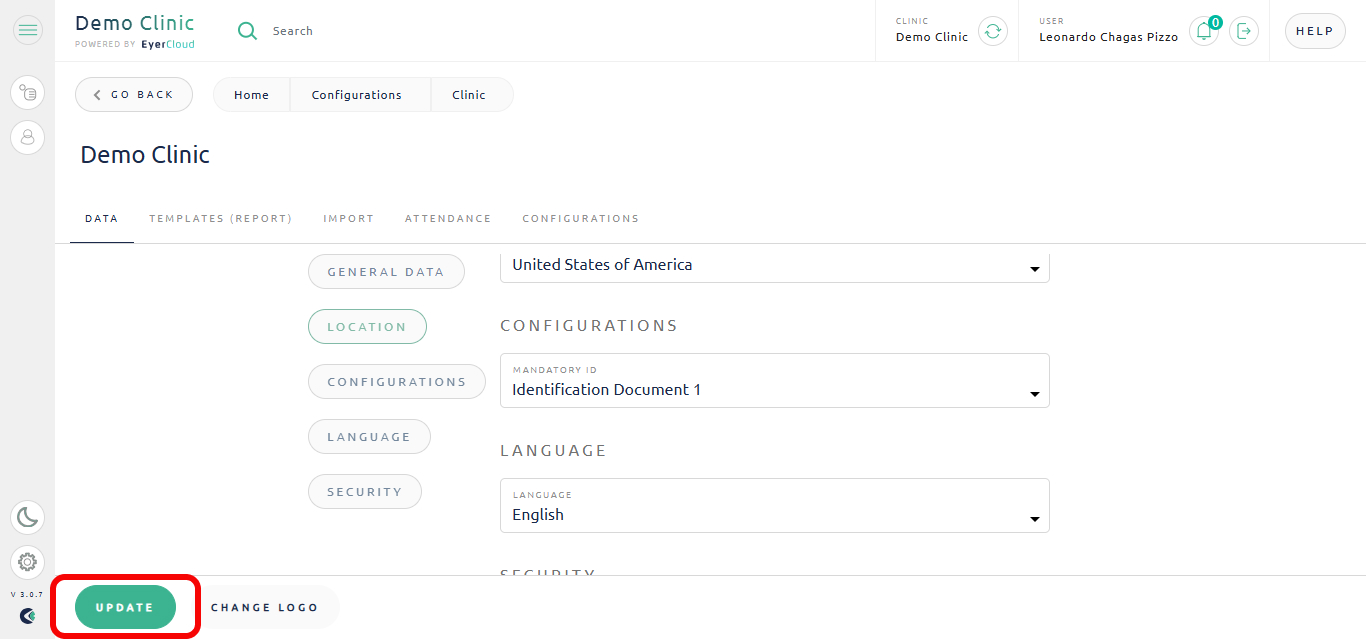Open the patients sidebar icon
The width and height of the screenshot is (1366, 639).
[x=28, y=137]
